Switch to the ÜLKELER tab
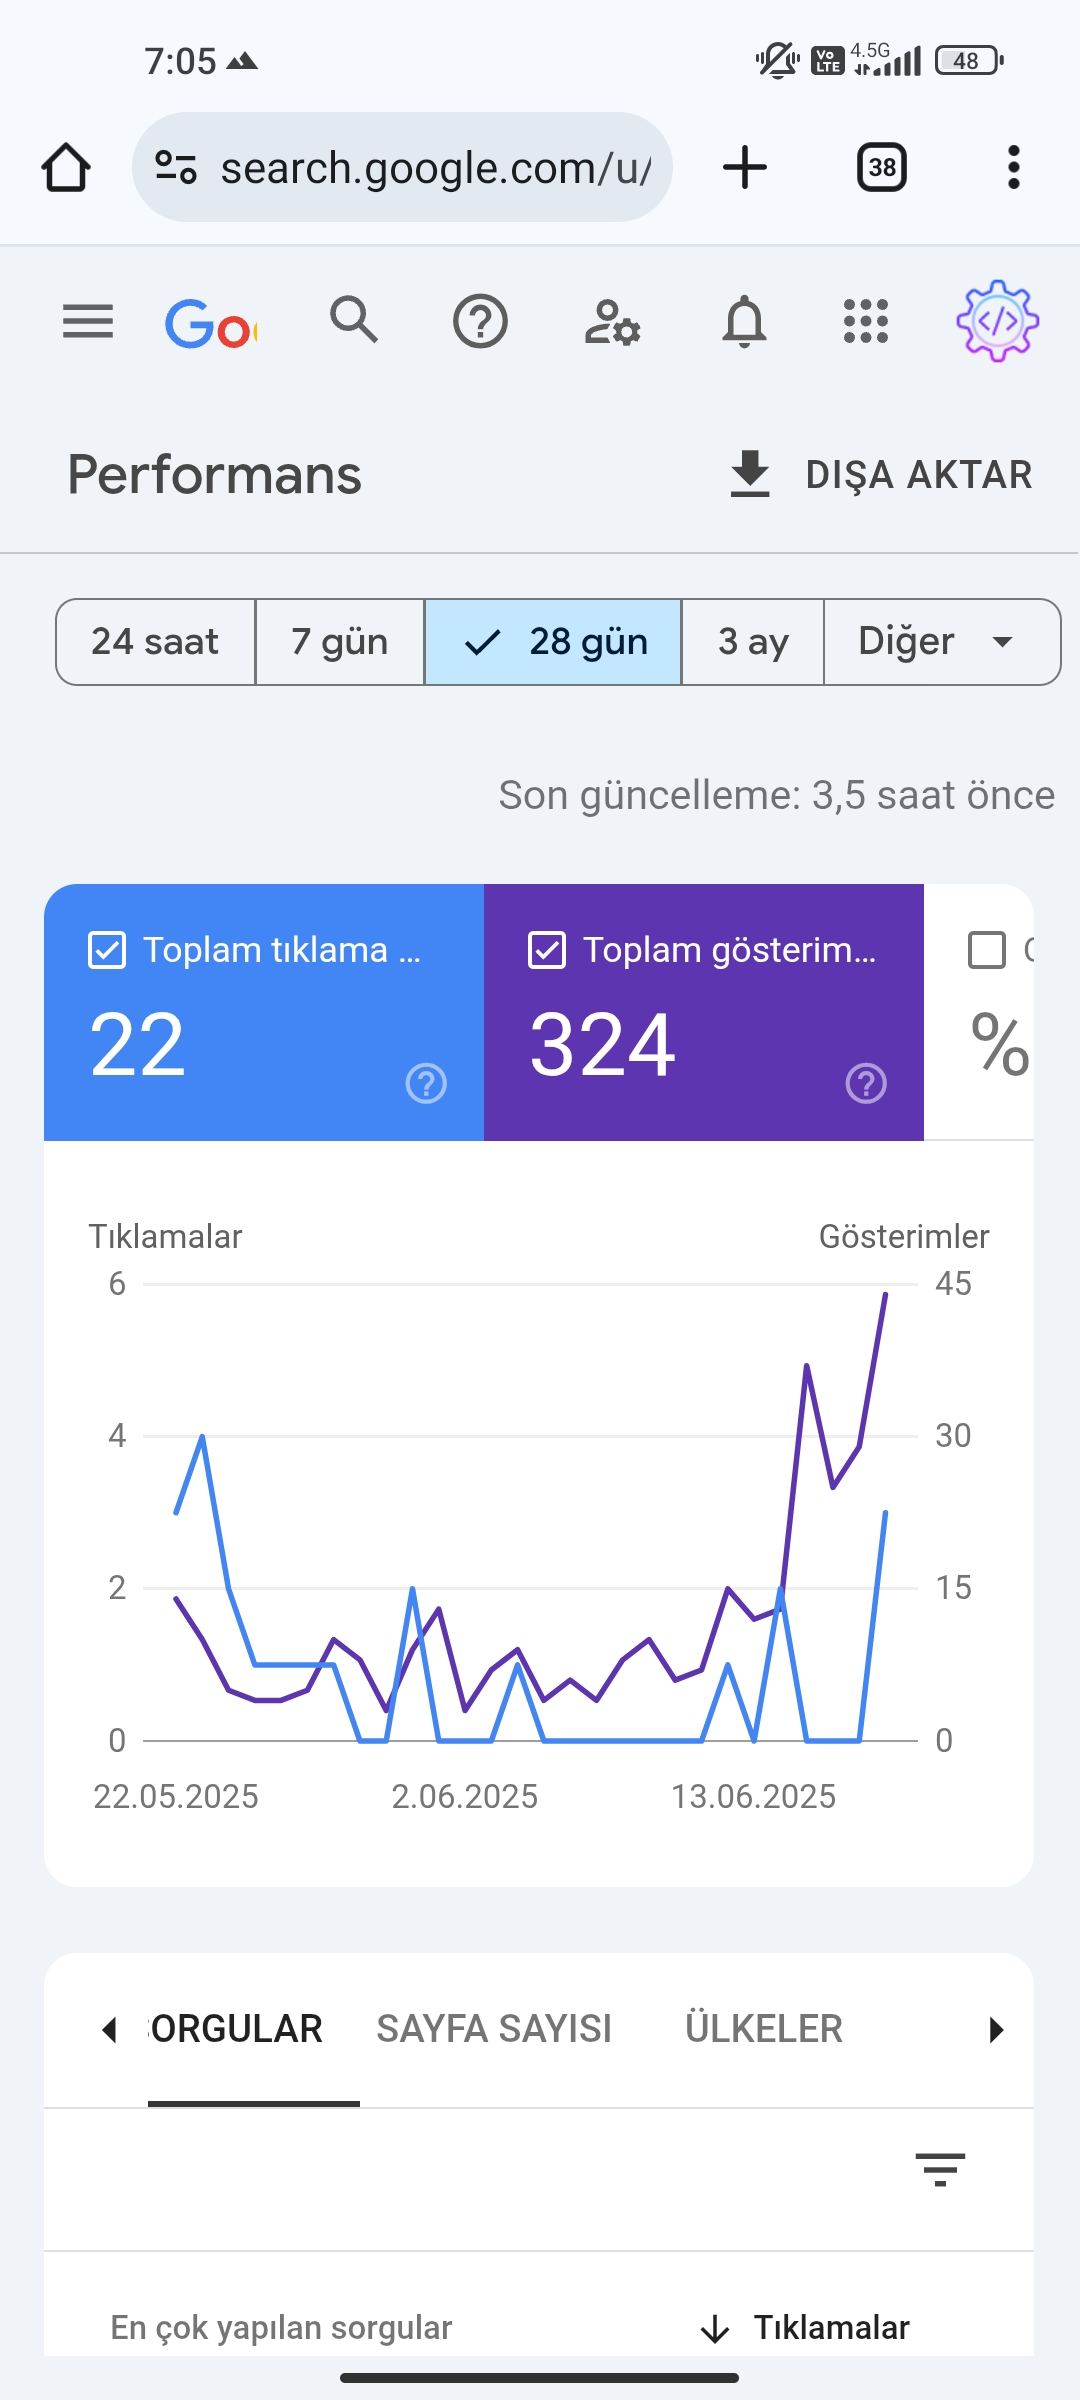 pyautogui.click(x=764, y=2029)
